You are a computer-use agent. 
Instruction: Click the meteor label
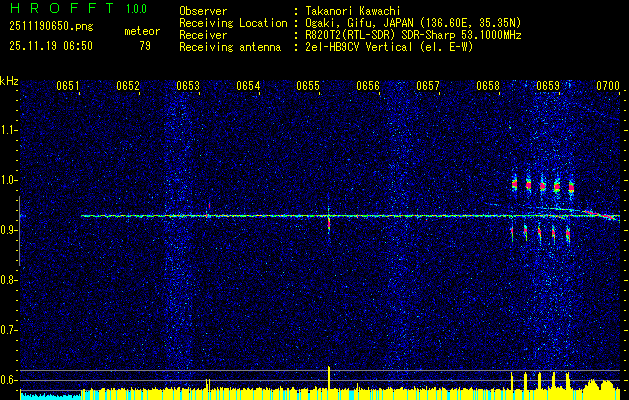[142, 32]
